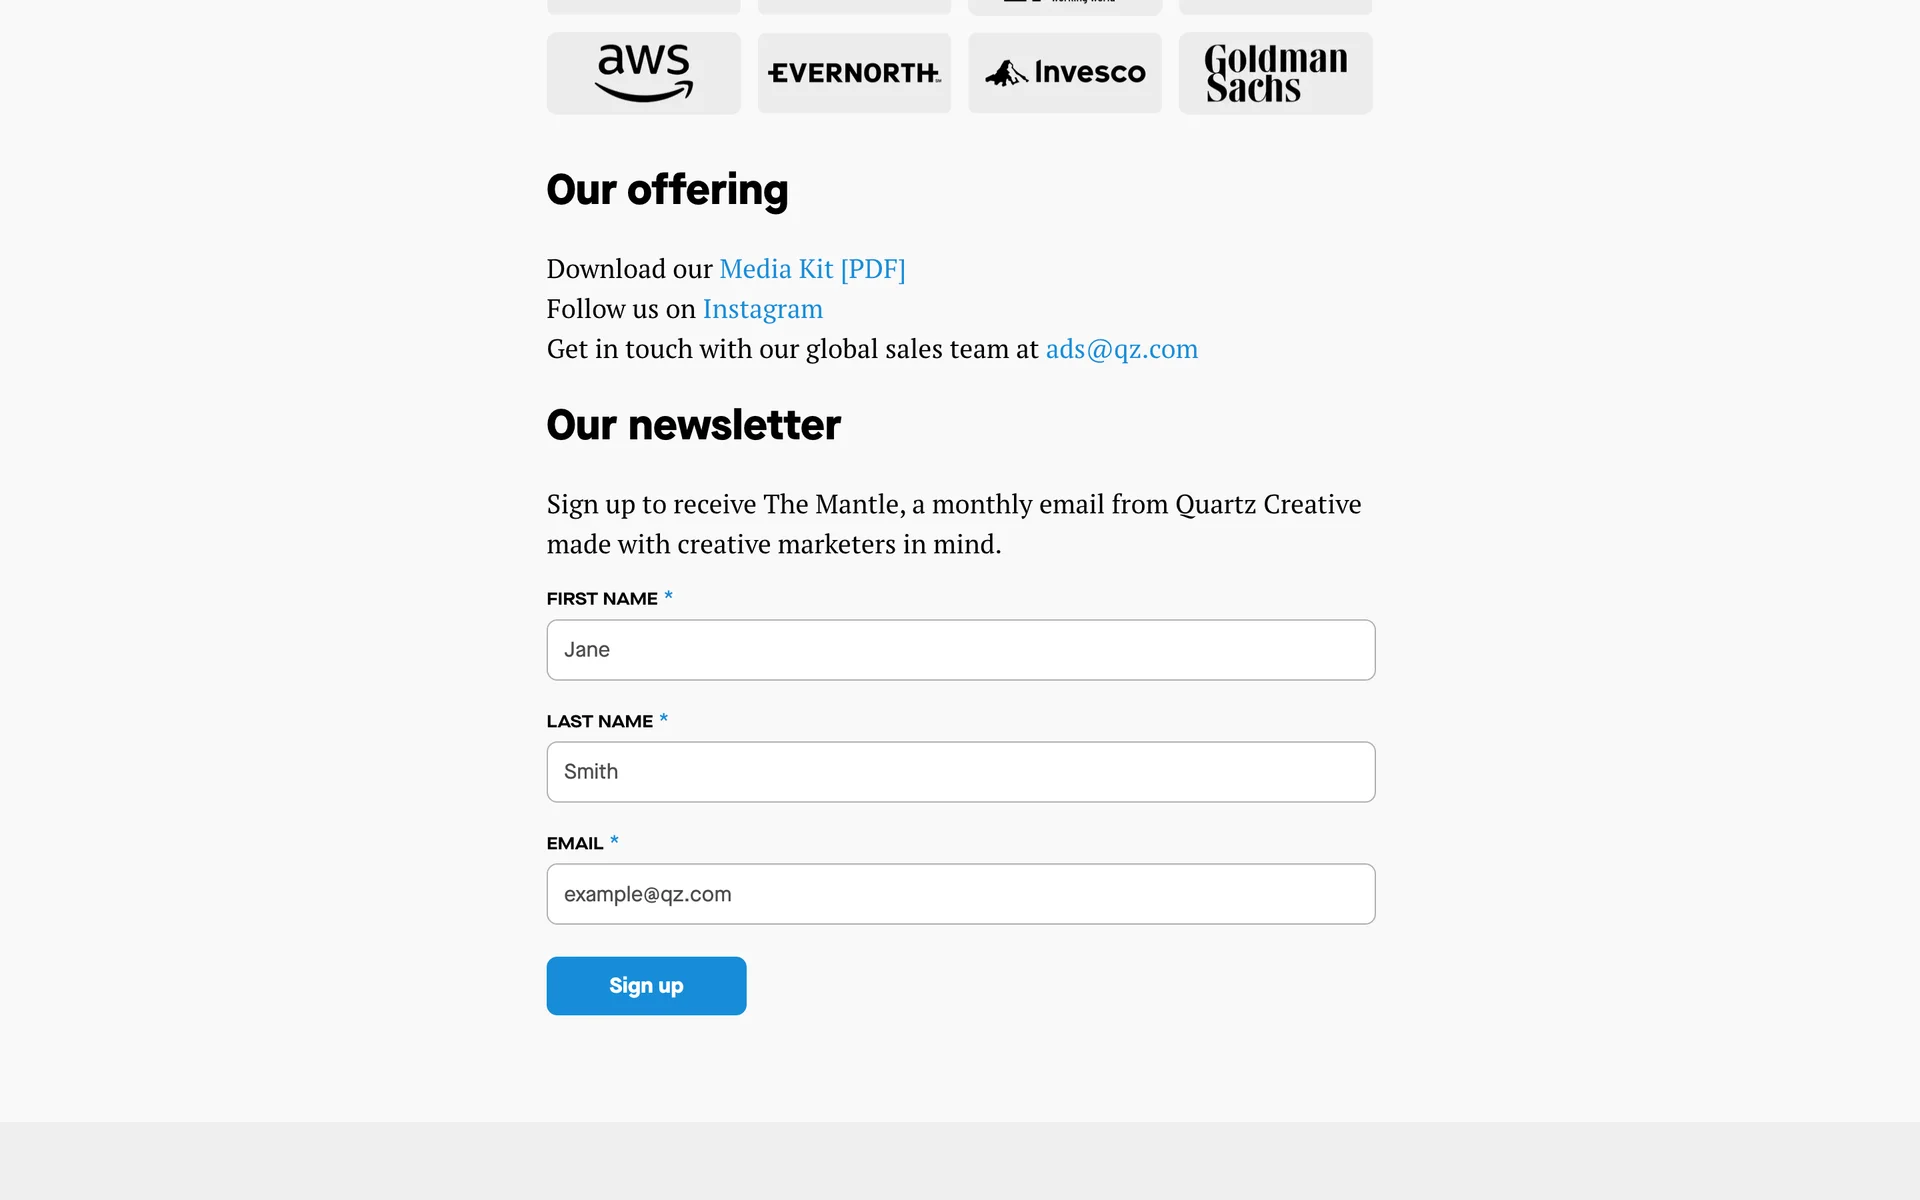Image resolution: width=1920 pixels, height=1200 pixels.
Task: Click the Evernorth logo tile
Action: 854,73
